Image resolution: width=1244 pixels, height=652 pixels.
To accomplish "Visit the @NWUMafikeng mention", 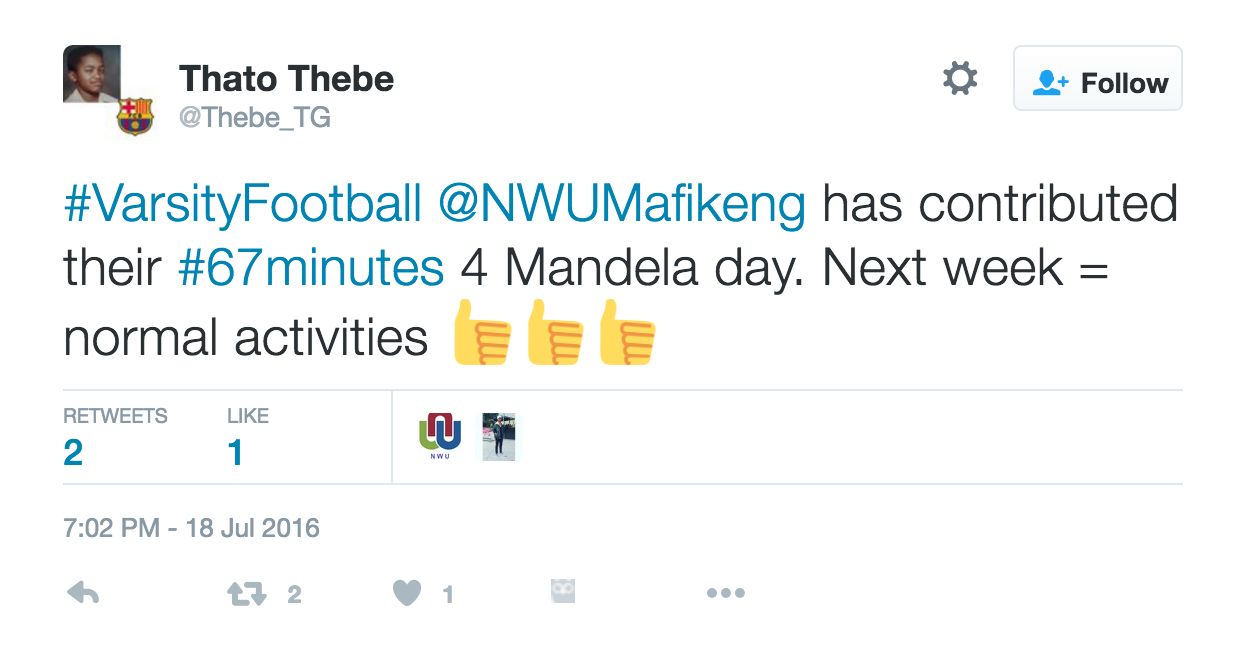I will [x=622, y=204].
